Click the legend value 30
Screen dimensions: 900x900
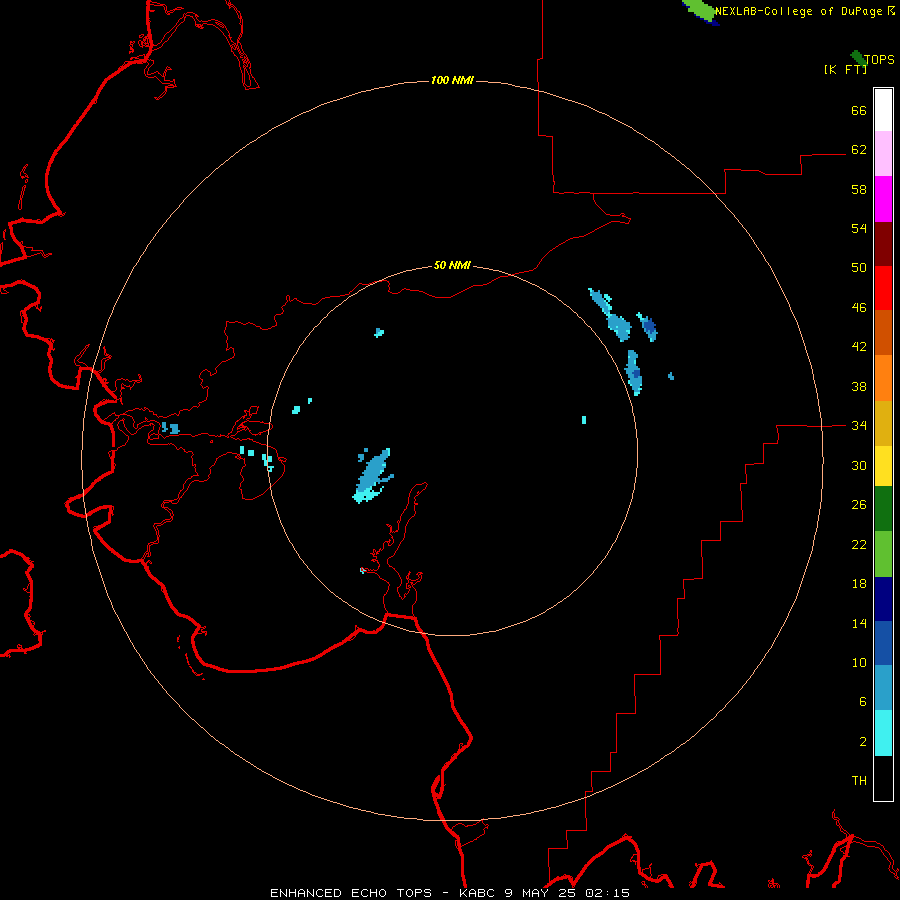tap(859, 465)
